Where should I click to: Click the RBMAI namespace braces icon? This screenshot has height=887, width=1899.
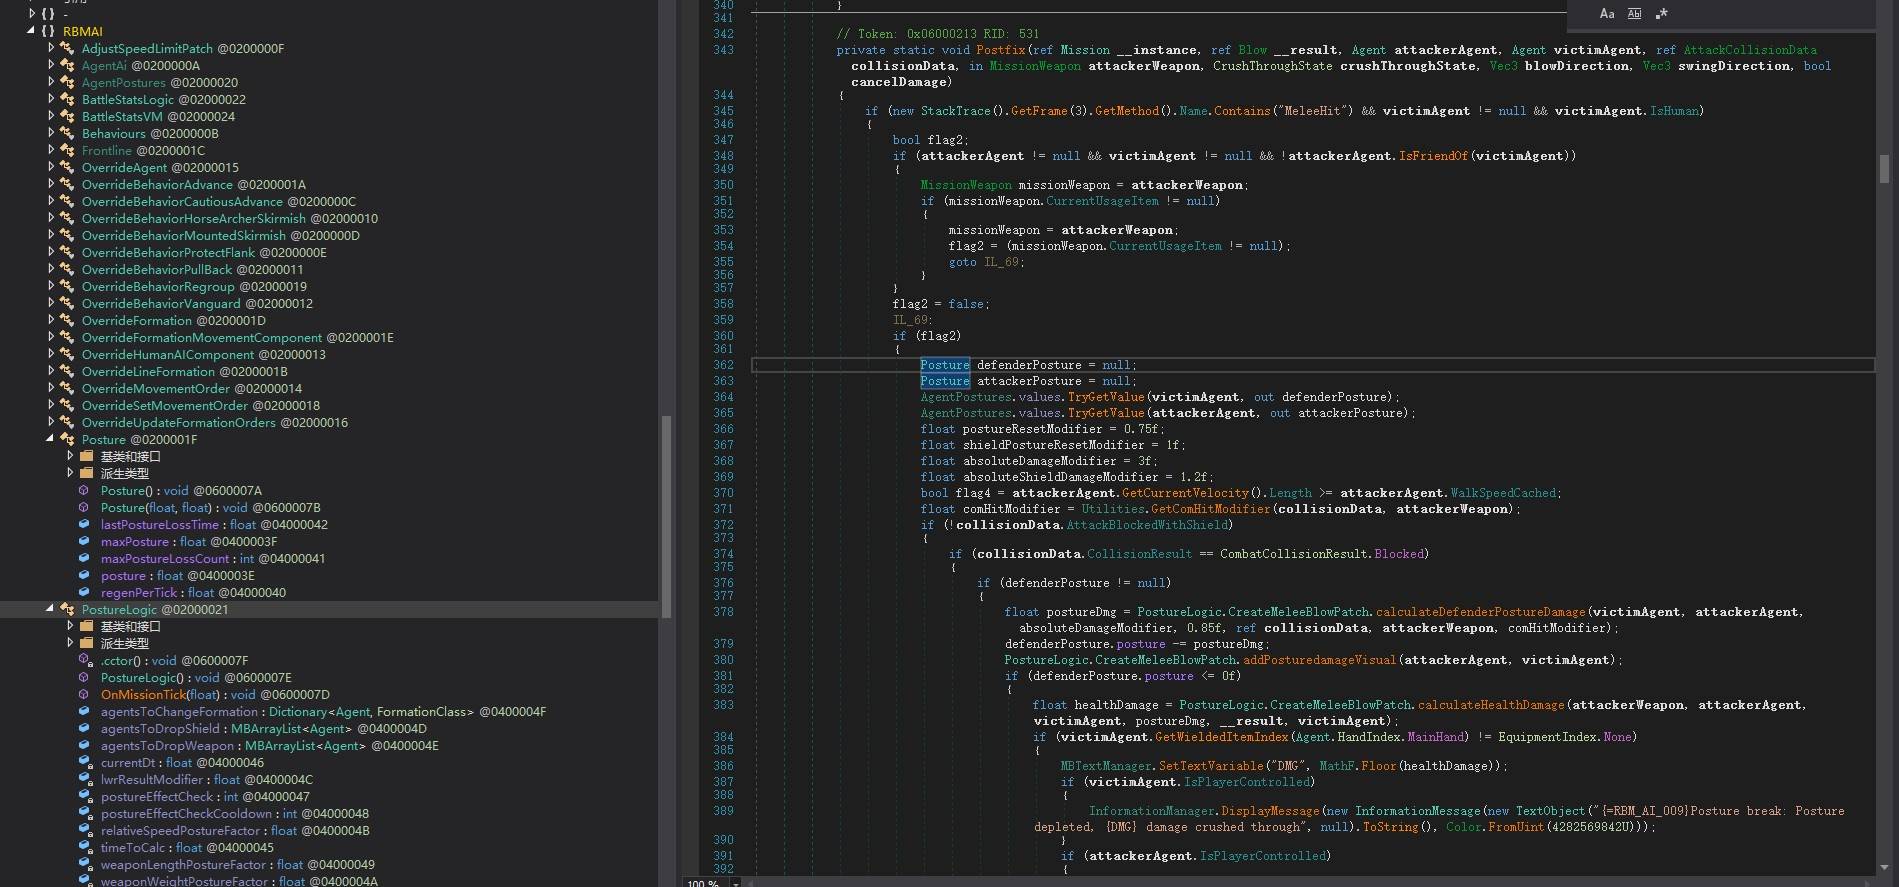(x=47, y=31)
